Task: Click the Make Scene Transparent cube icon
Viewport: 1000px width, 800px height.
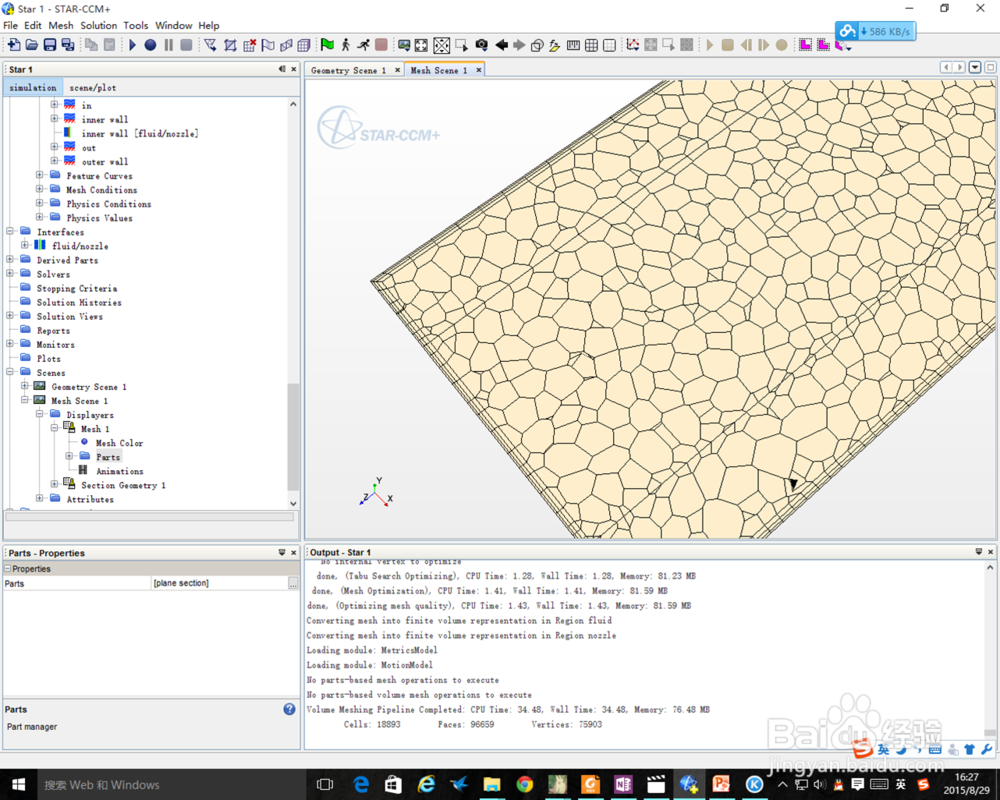Action: click(537, 45)
